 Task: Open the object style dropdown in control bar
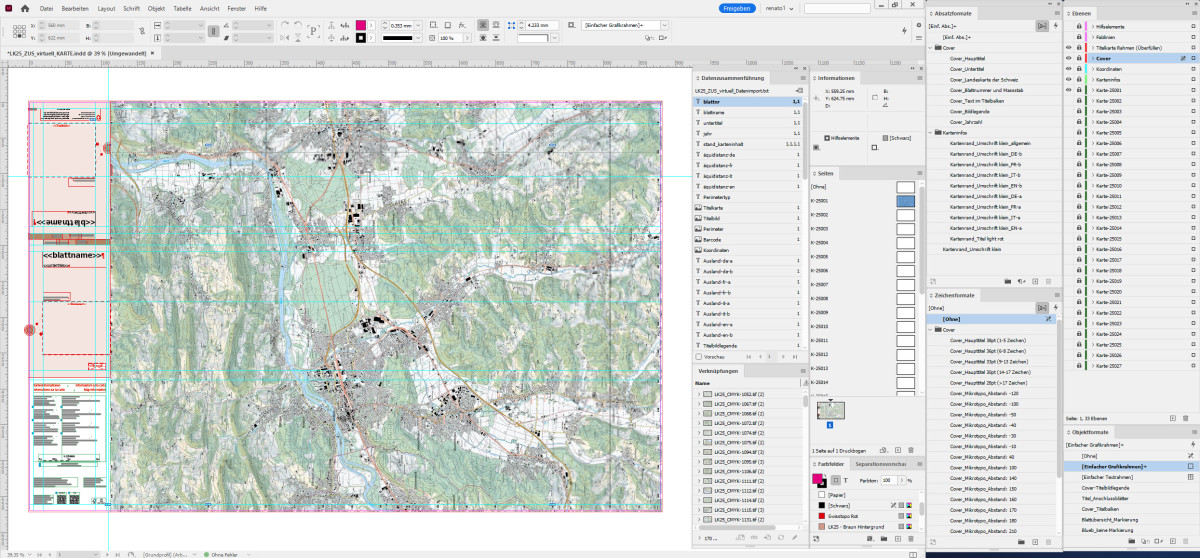(x=664, y=25)
